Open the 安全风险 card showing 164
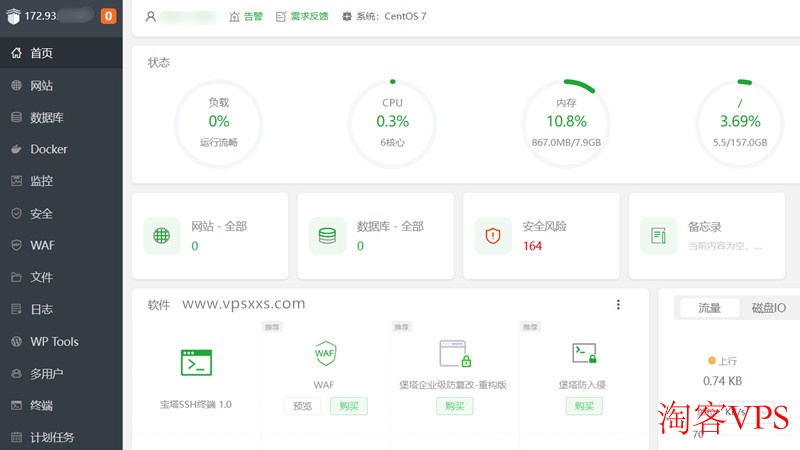Image resolution: width=800 pixels, height=450 pixels. pyautogui.click(x=541, y=236)
